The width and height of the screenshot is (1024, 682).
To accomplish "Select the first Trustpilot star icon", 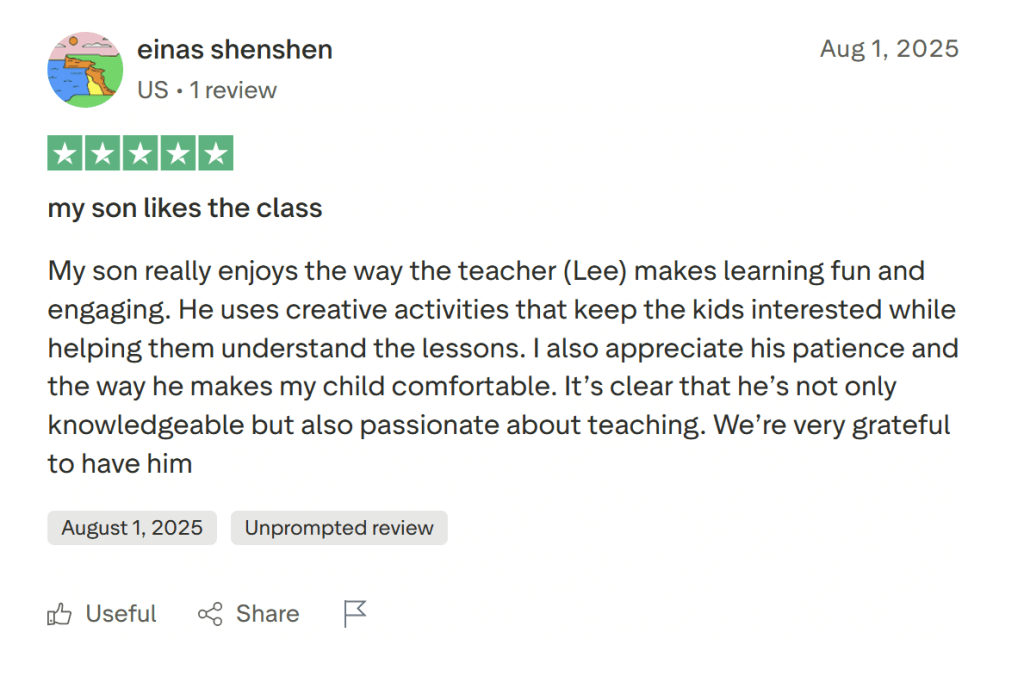I will tap(64, 152).
